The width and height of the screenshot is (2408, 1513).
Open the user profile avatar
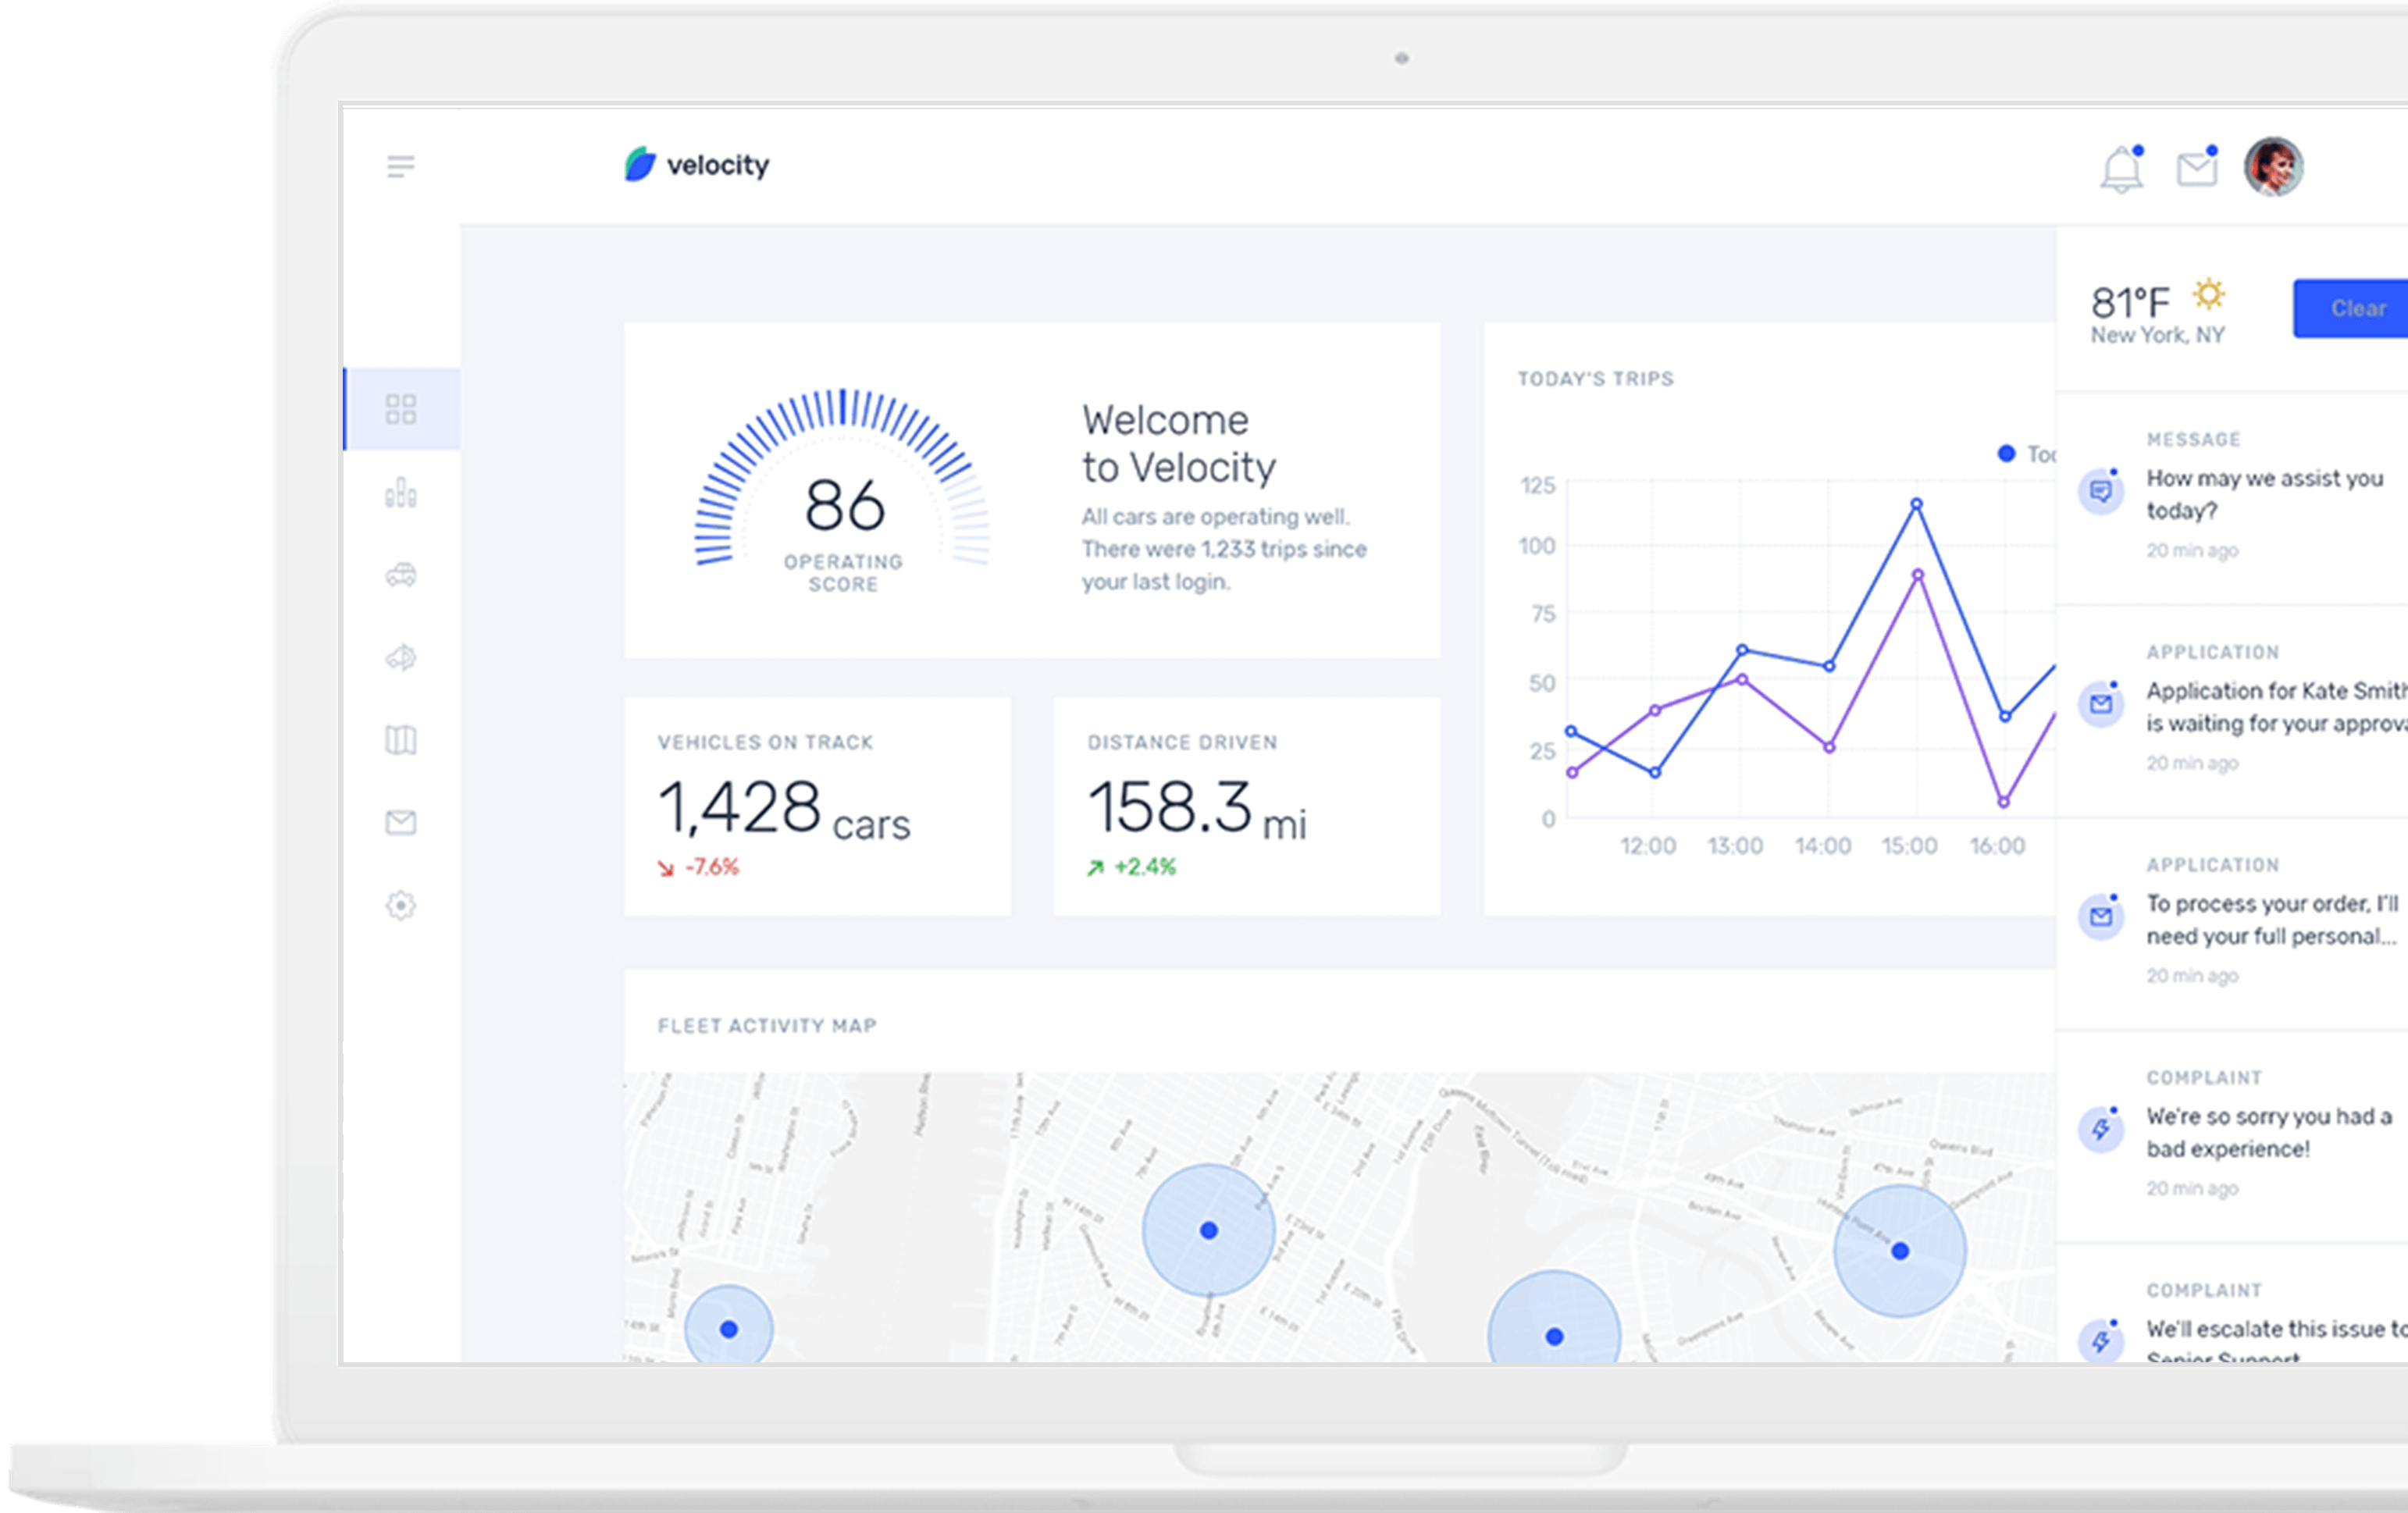click(x=2273, y=166)
